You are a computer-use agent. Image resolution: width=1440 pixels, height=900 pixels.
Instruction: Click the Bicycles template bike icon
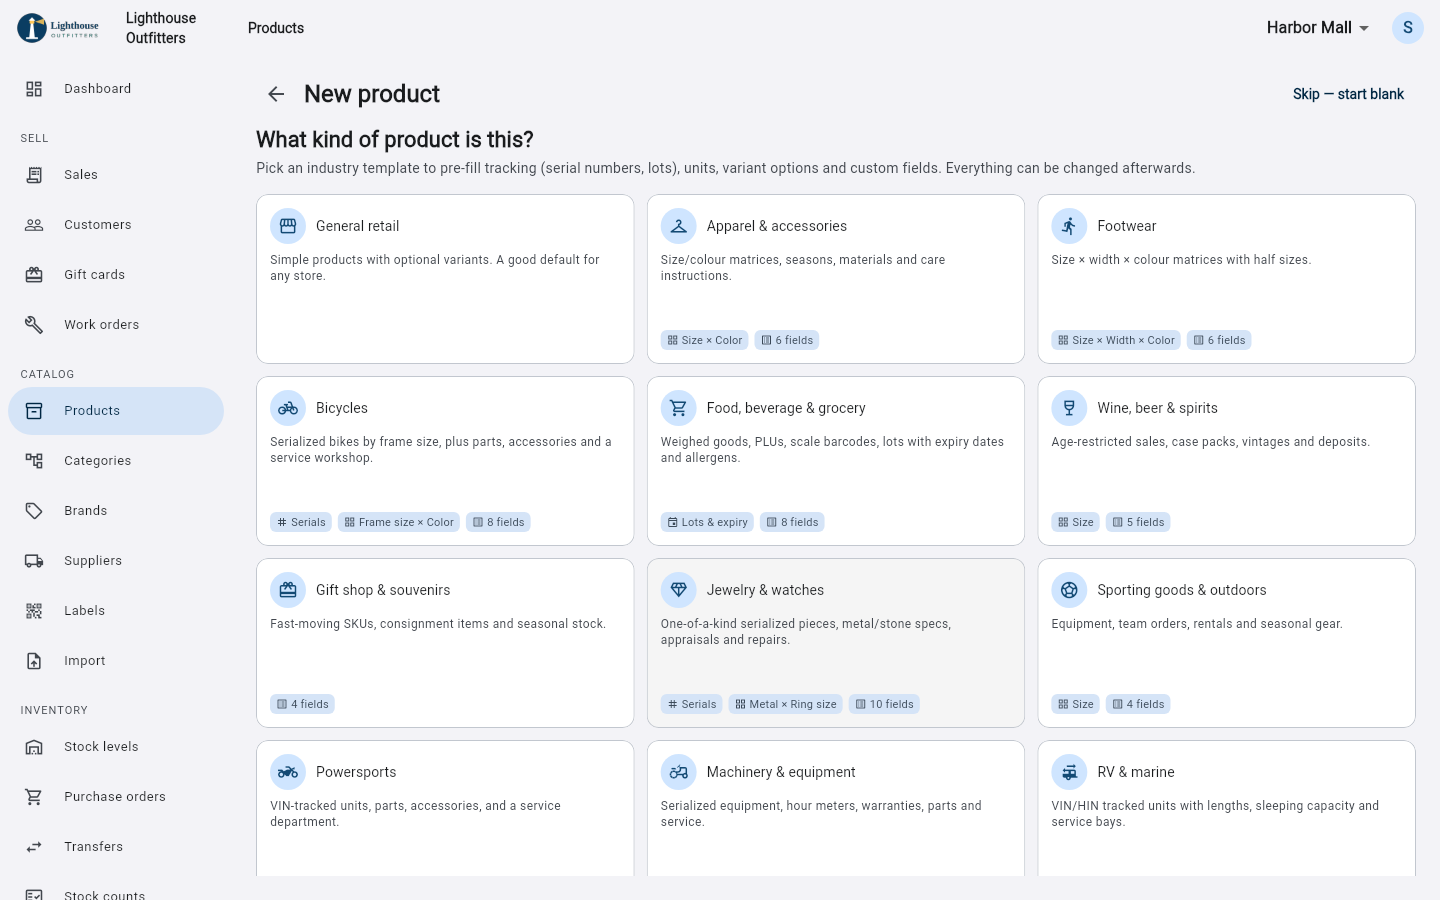[x=288, y=408]
